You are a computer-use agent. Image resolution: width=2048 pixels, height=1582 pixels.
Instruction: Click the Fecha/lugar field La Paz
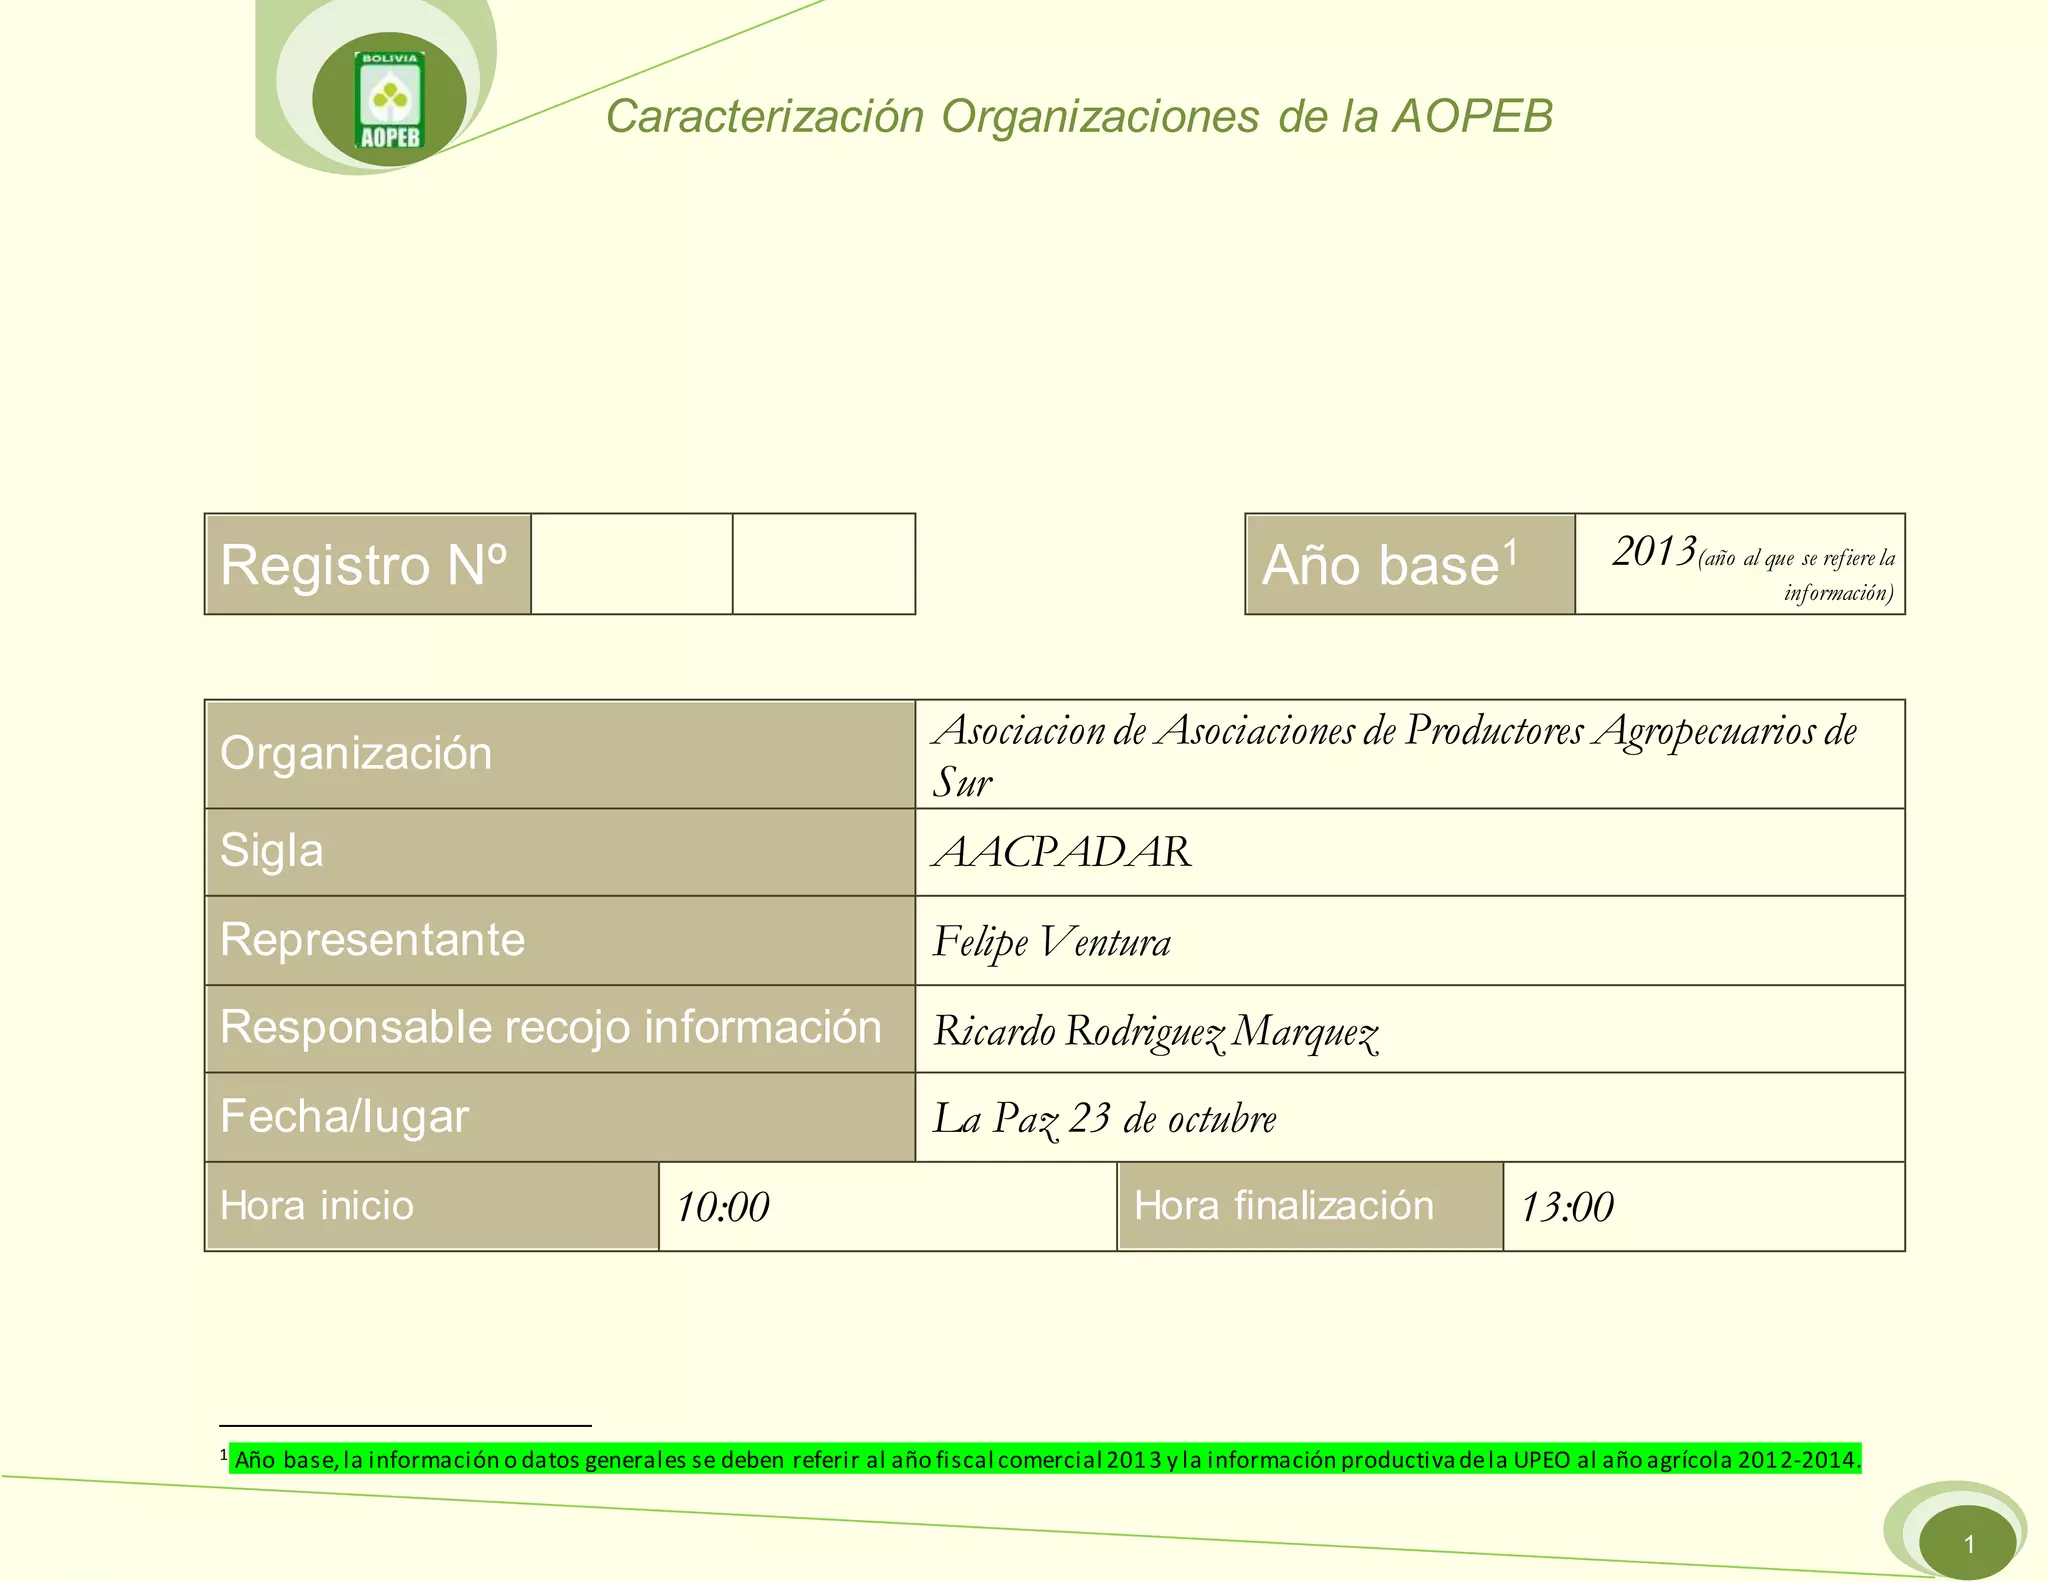[x=1104, y=1118]
